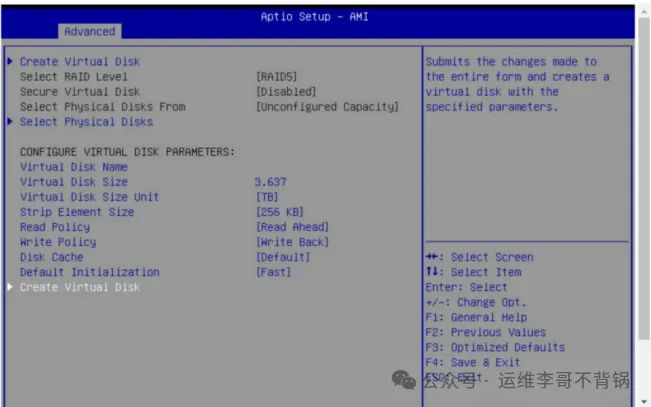Click the F1: General Help hint
651x407 pixels.
point(476,317)
